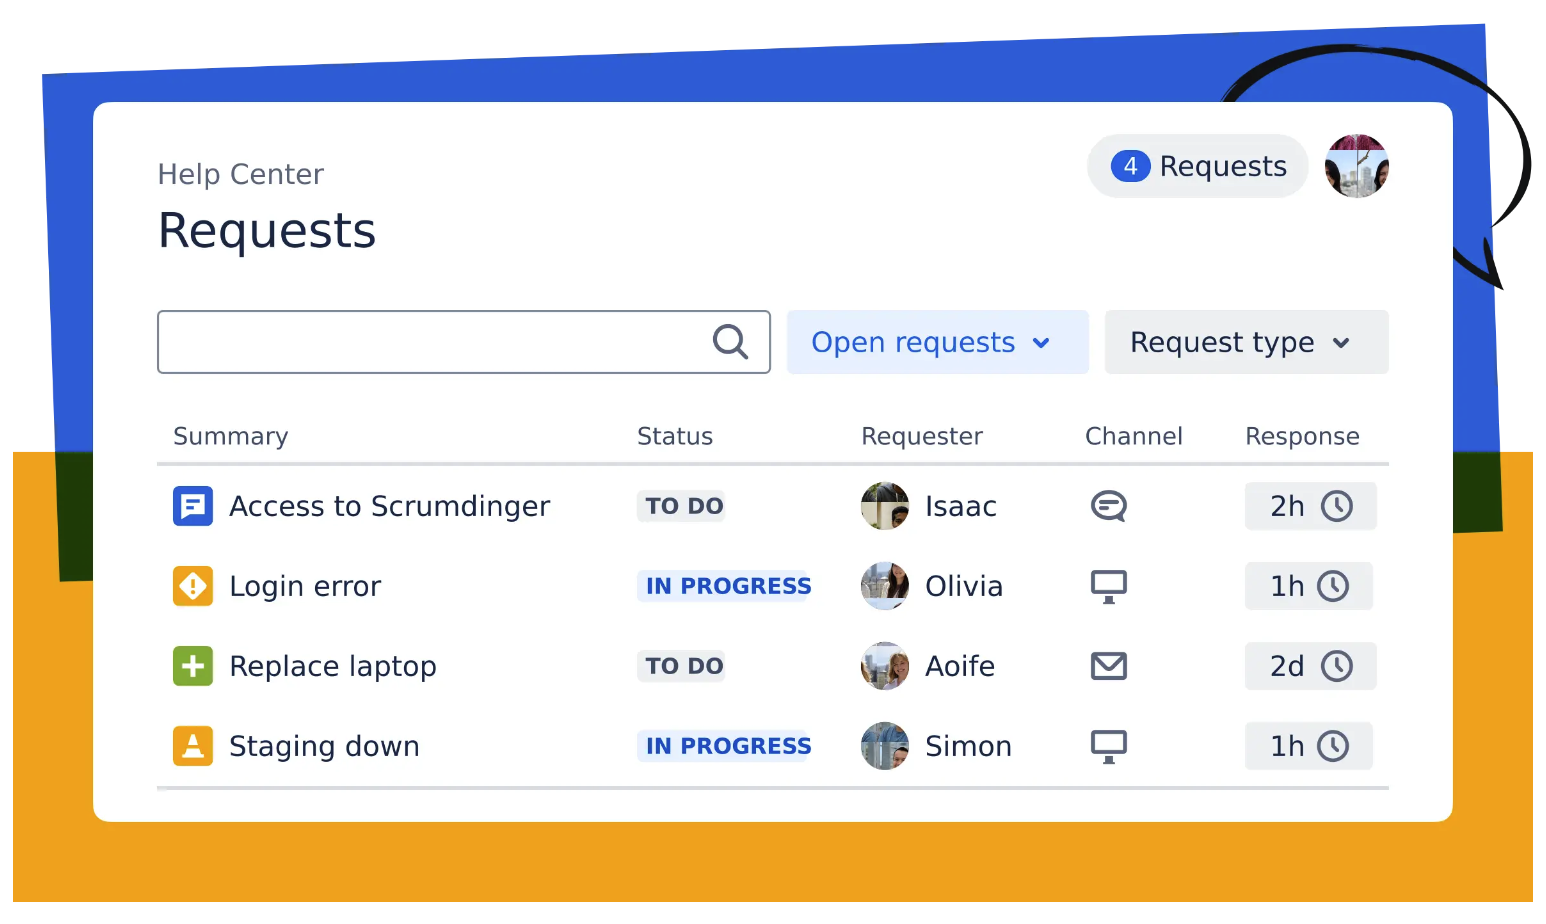Click the 2d response time badge
This screenshot has width=1546, height=924.
click(x=1309, y=666)
